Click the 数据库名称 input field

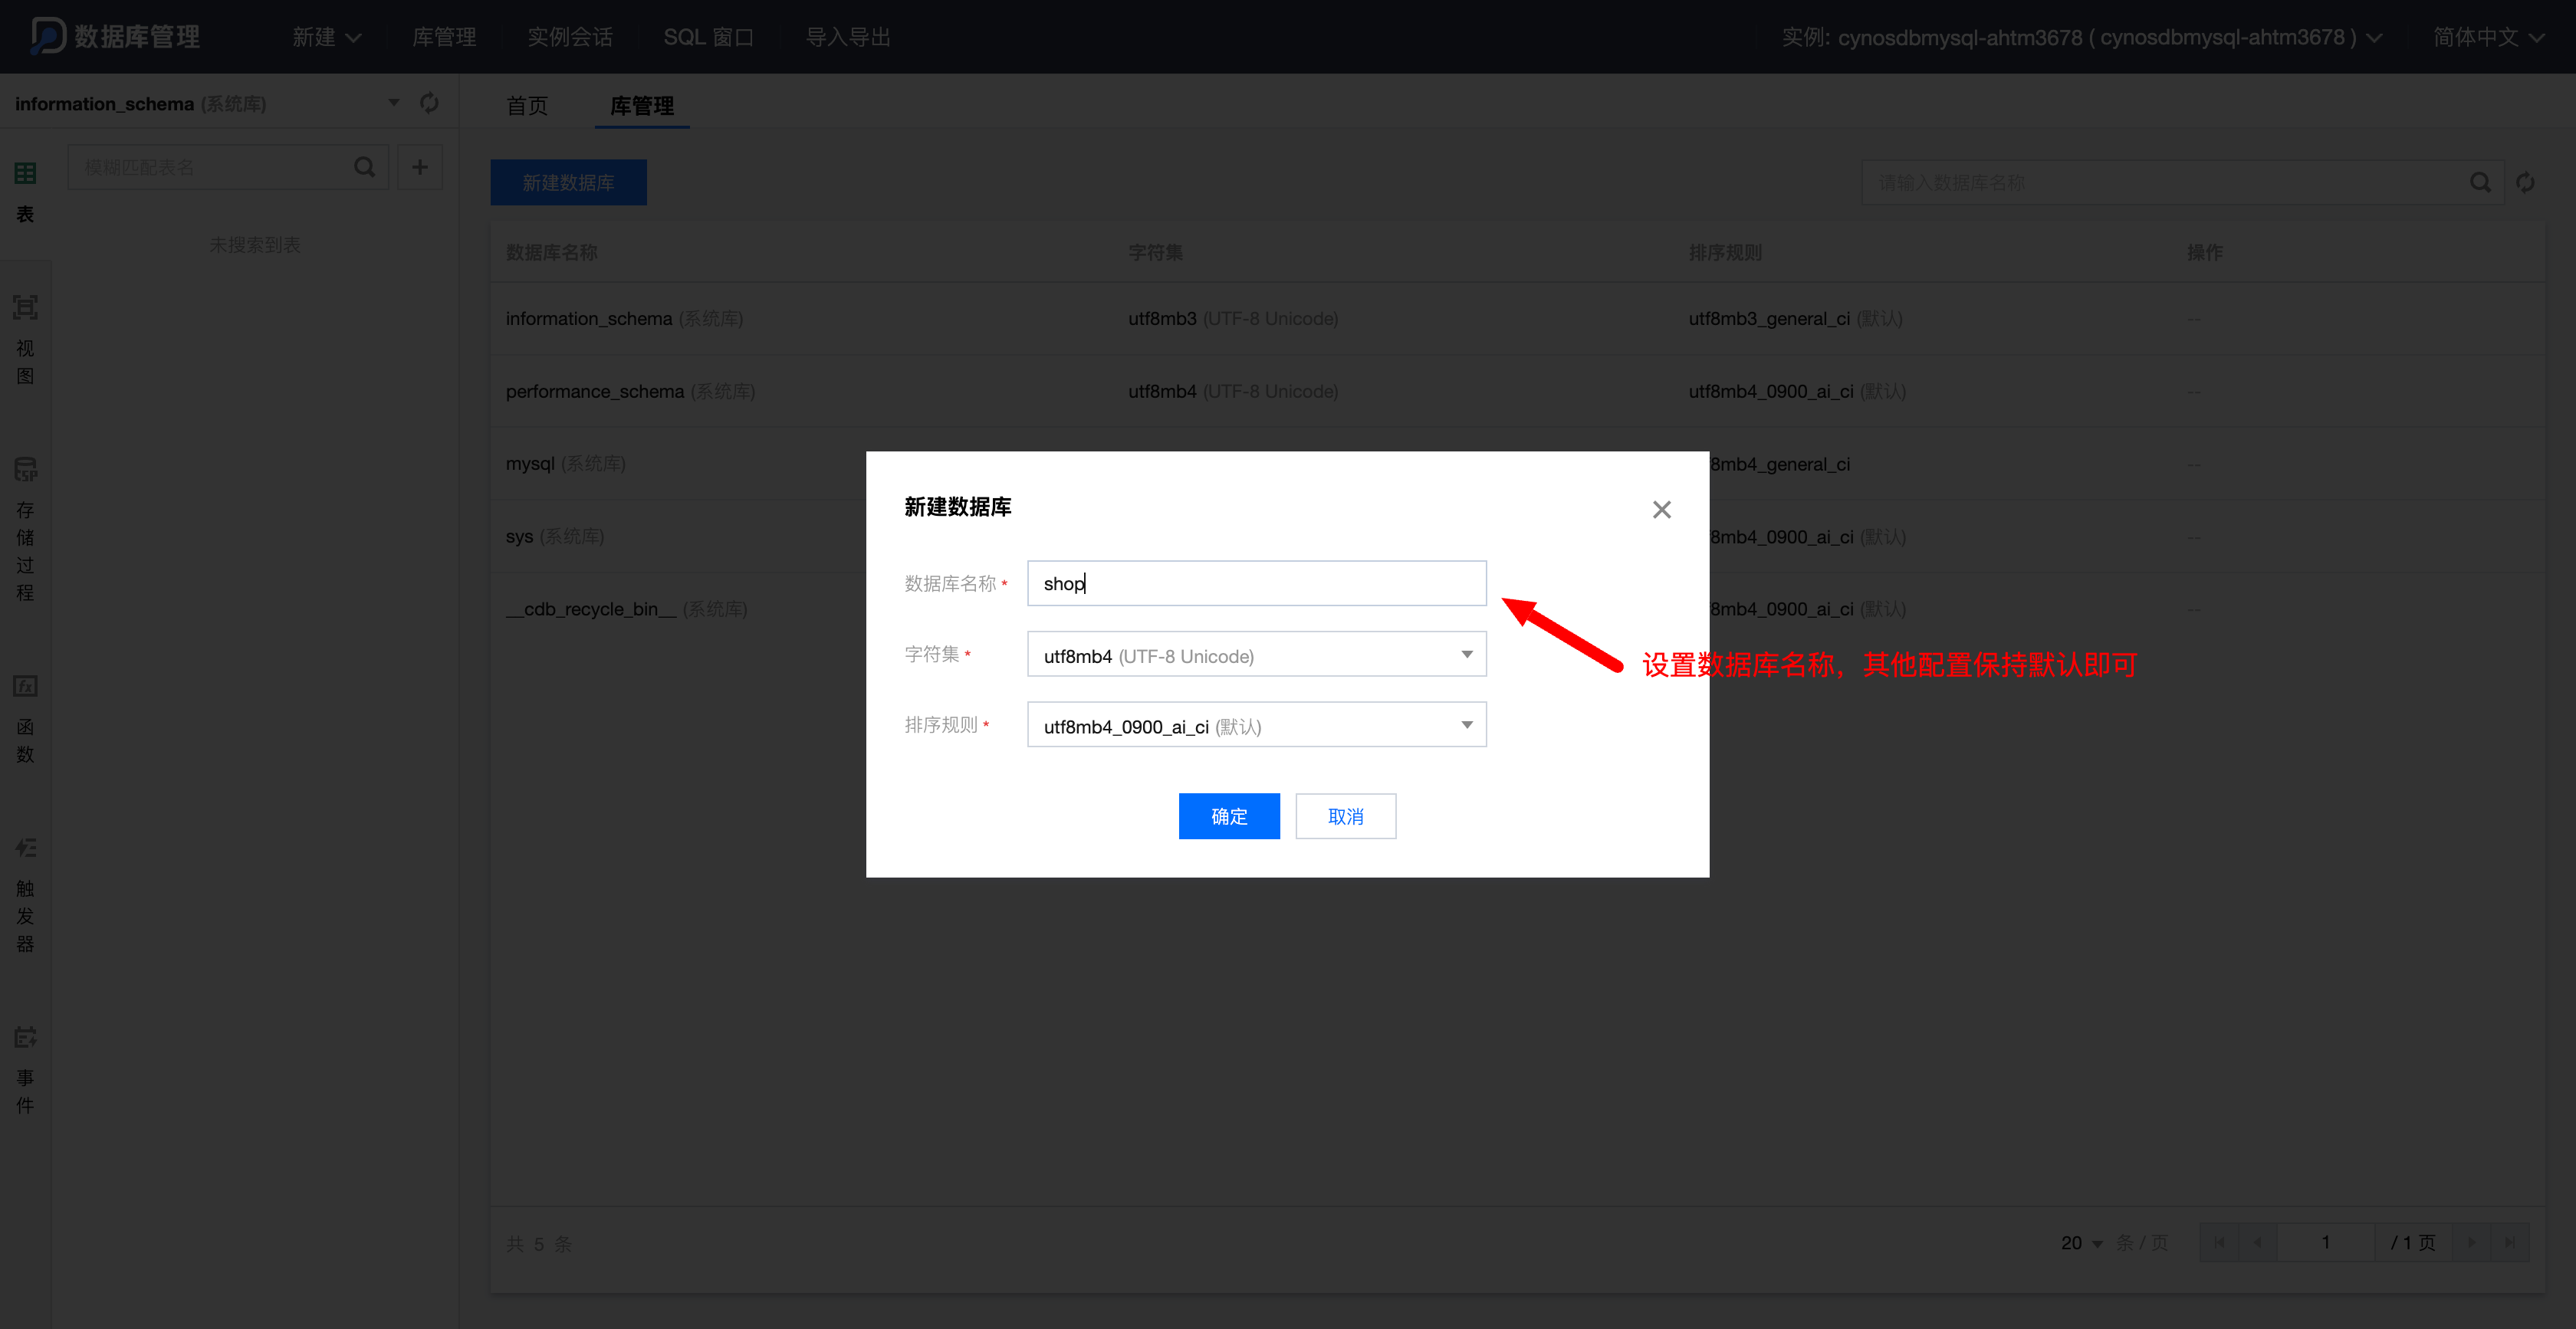pyautogui.click(x=1256, y=583)
